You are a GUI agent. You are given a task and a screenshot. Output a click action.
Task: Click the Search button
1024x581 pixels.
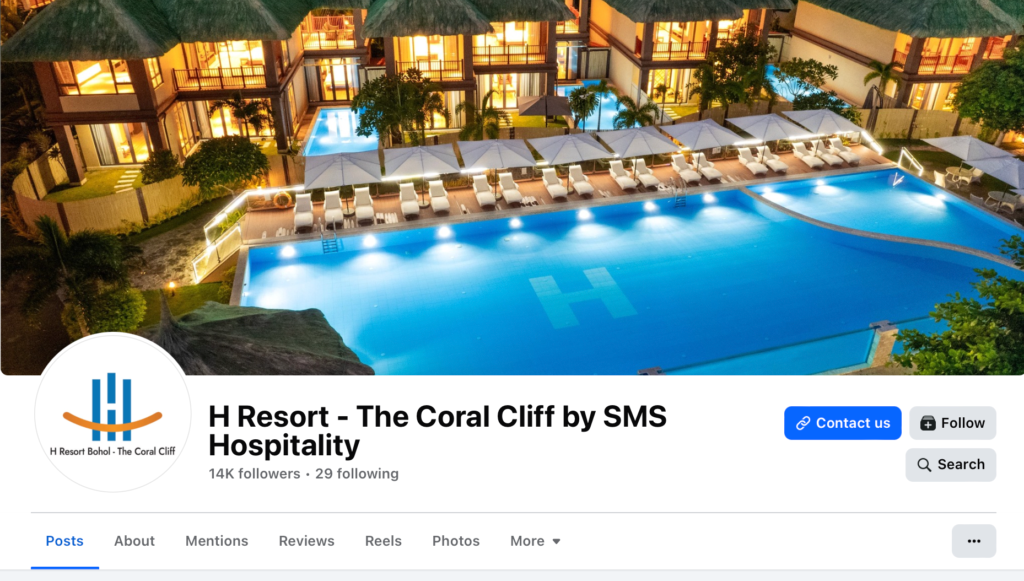pos(950,465)
